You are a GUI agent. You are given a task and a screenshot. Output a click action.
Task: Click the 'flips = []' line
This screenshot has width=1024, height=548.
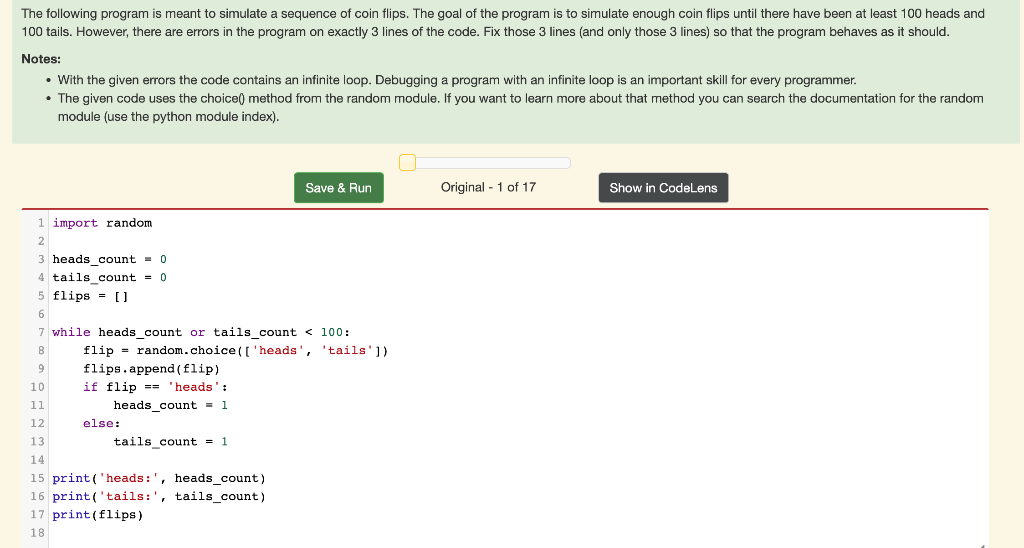click(x=90, y=296)
